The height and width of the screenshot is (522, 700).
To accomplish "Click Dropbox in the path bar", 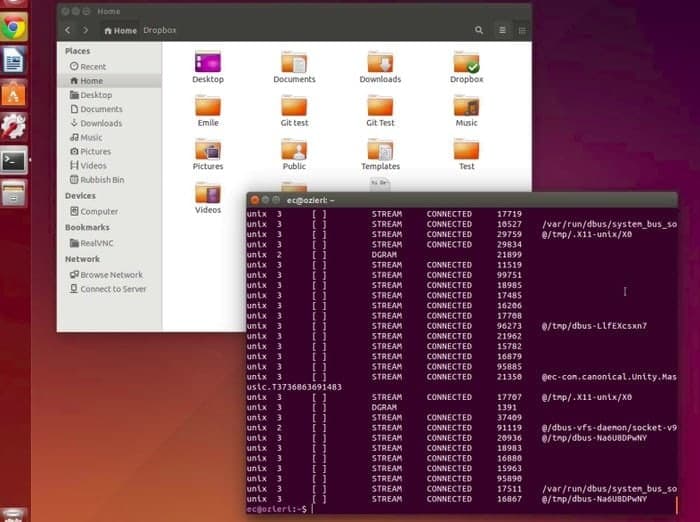I will tap(160, 30).
